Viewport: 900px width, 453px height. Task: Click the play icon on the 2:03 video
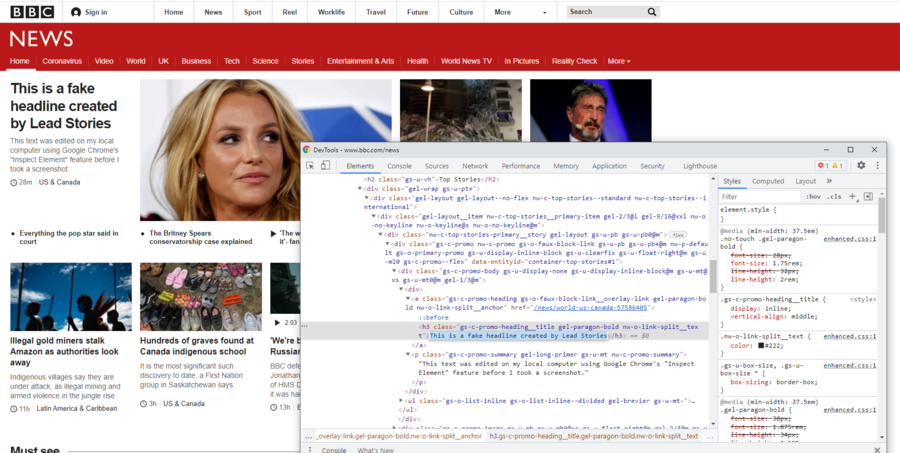tap(277, 322)
